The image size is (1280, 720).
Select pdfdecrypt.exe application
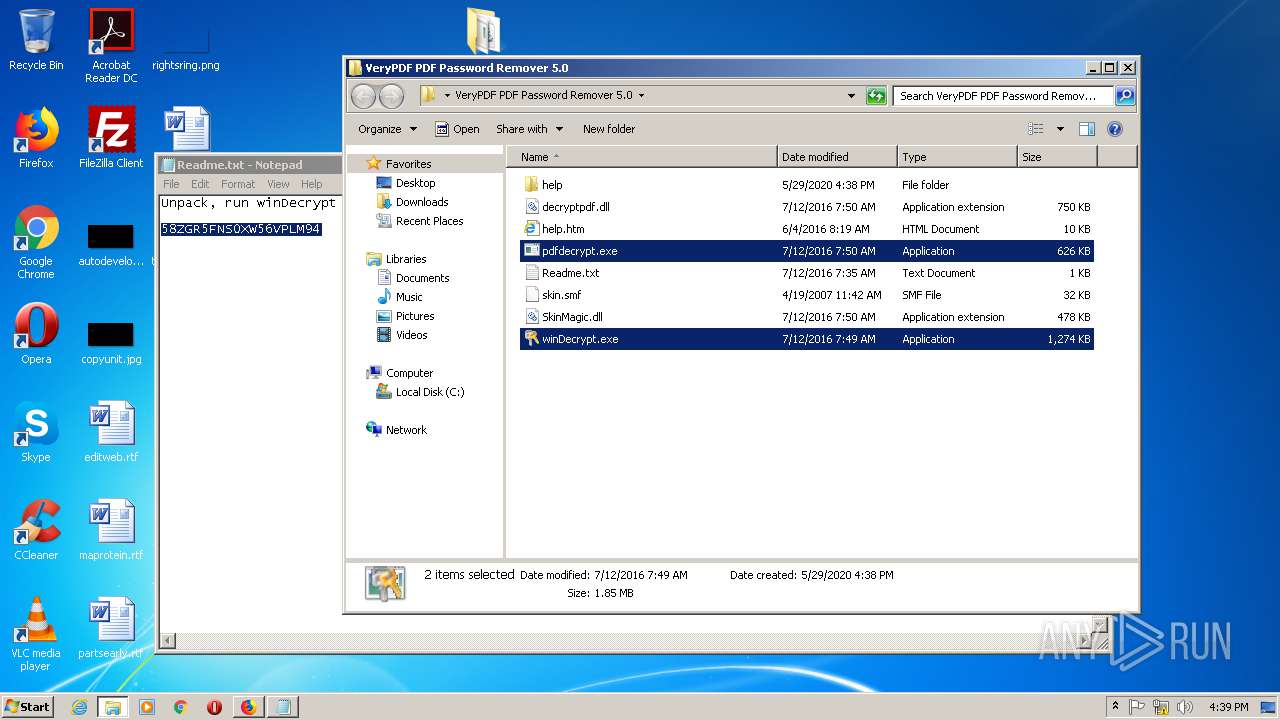click(806, 251)
